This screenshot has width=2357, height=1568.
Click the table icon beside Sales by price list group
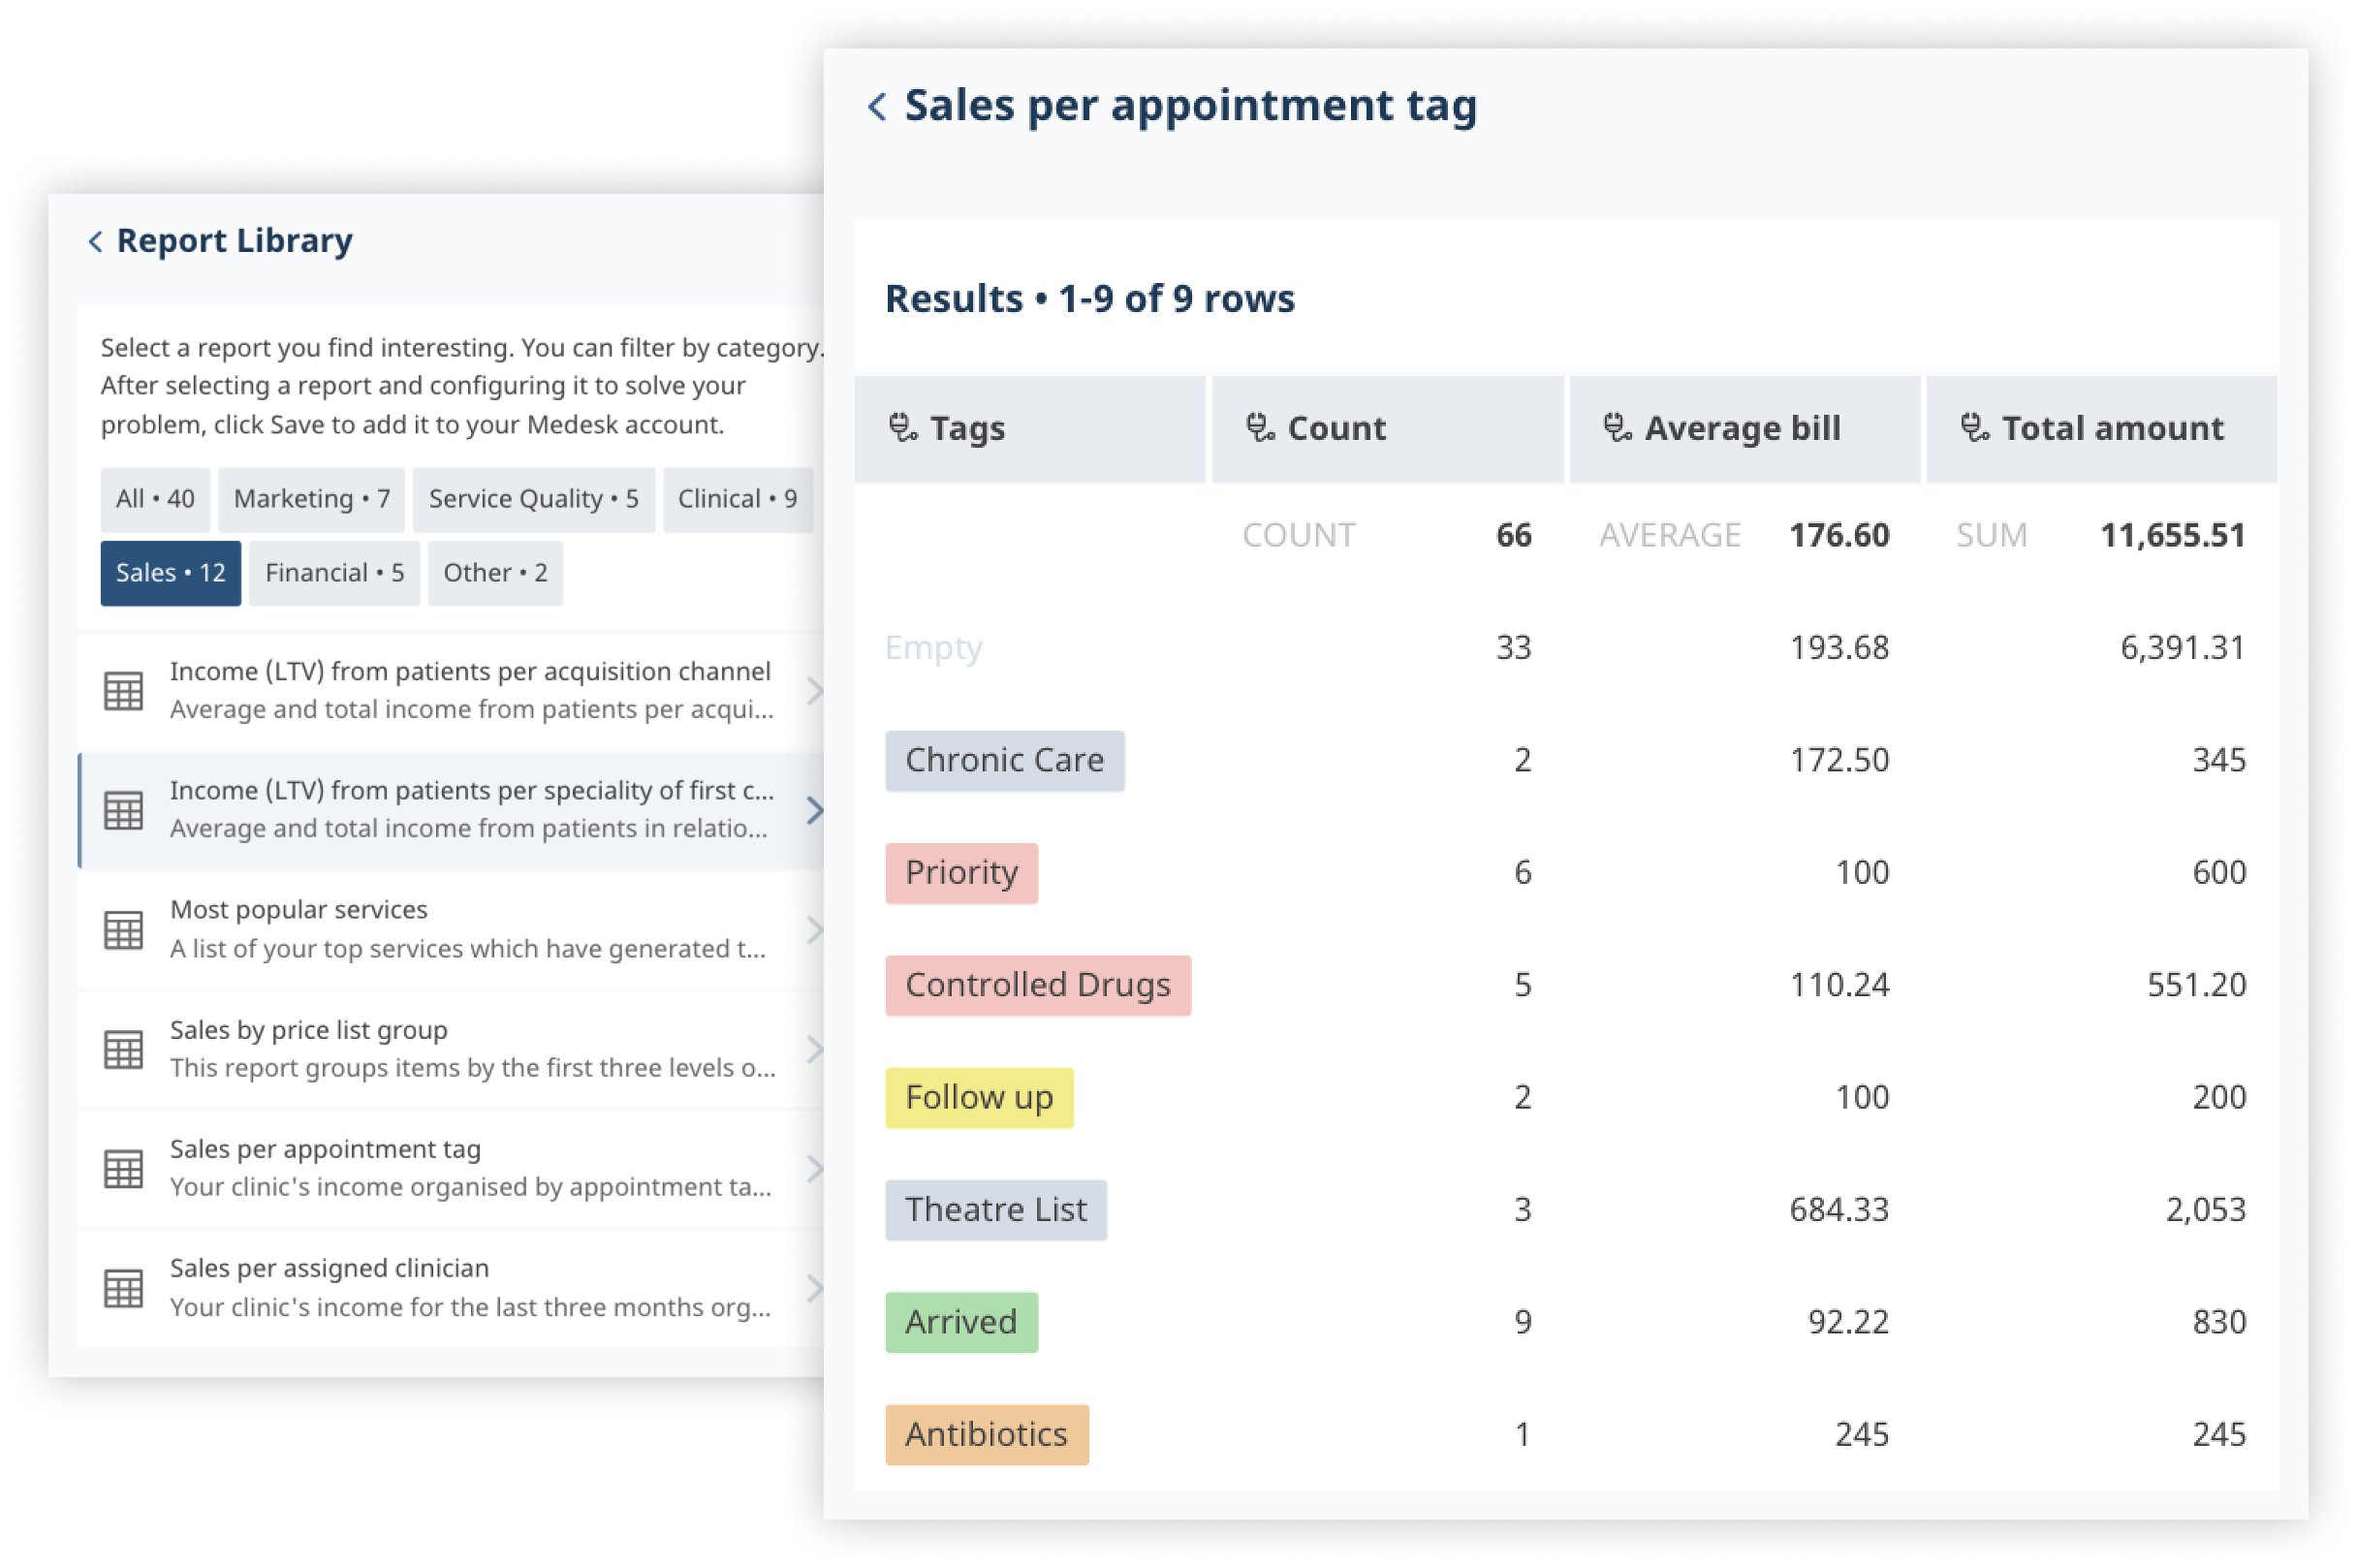pyautogui.click(x=123, y=1049)
